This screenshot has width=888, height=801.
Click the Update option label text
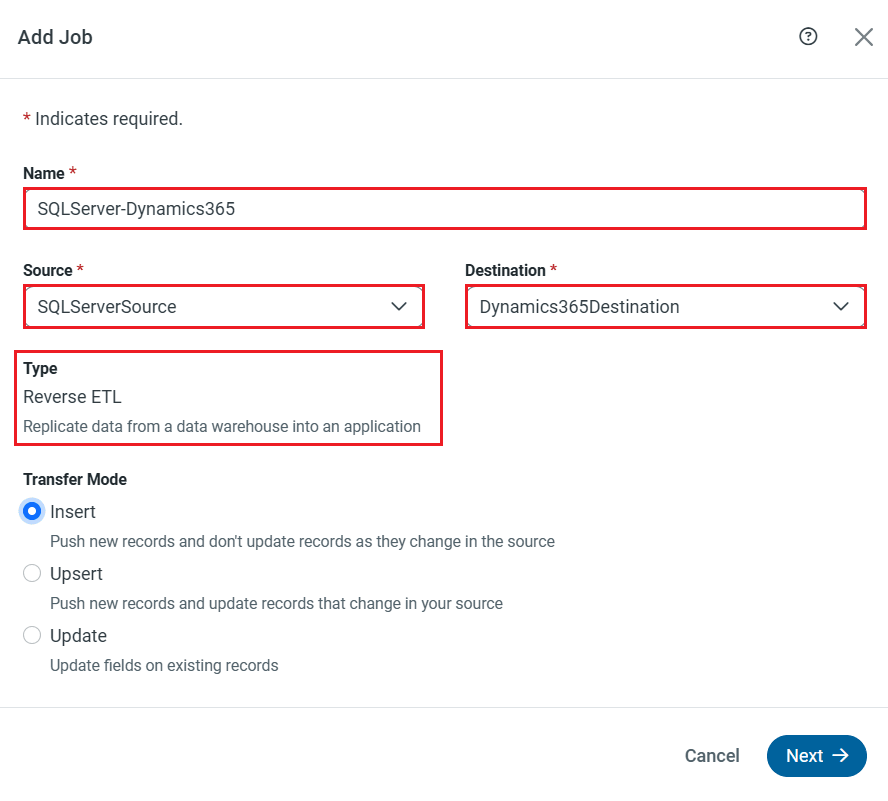pos(79,636)
